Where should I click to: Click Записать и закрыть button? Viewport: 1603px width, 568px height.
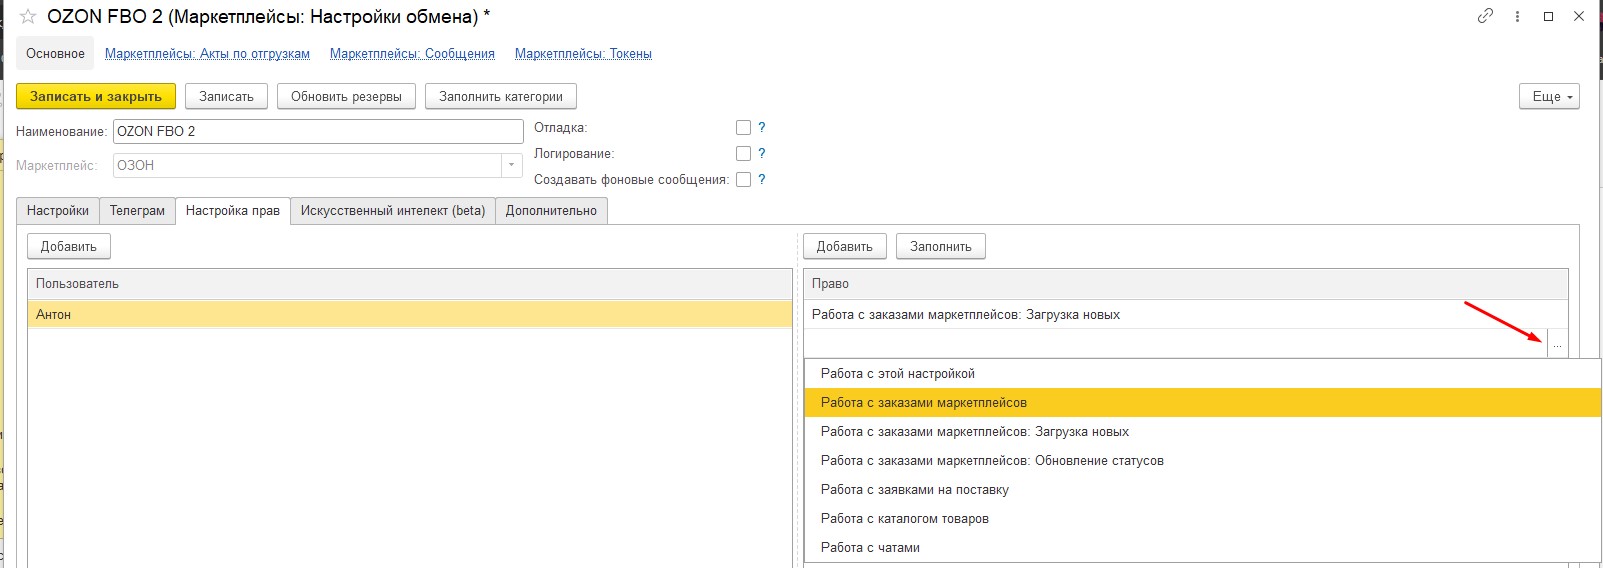tap(96, 96)
